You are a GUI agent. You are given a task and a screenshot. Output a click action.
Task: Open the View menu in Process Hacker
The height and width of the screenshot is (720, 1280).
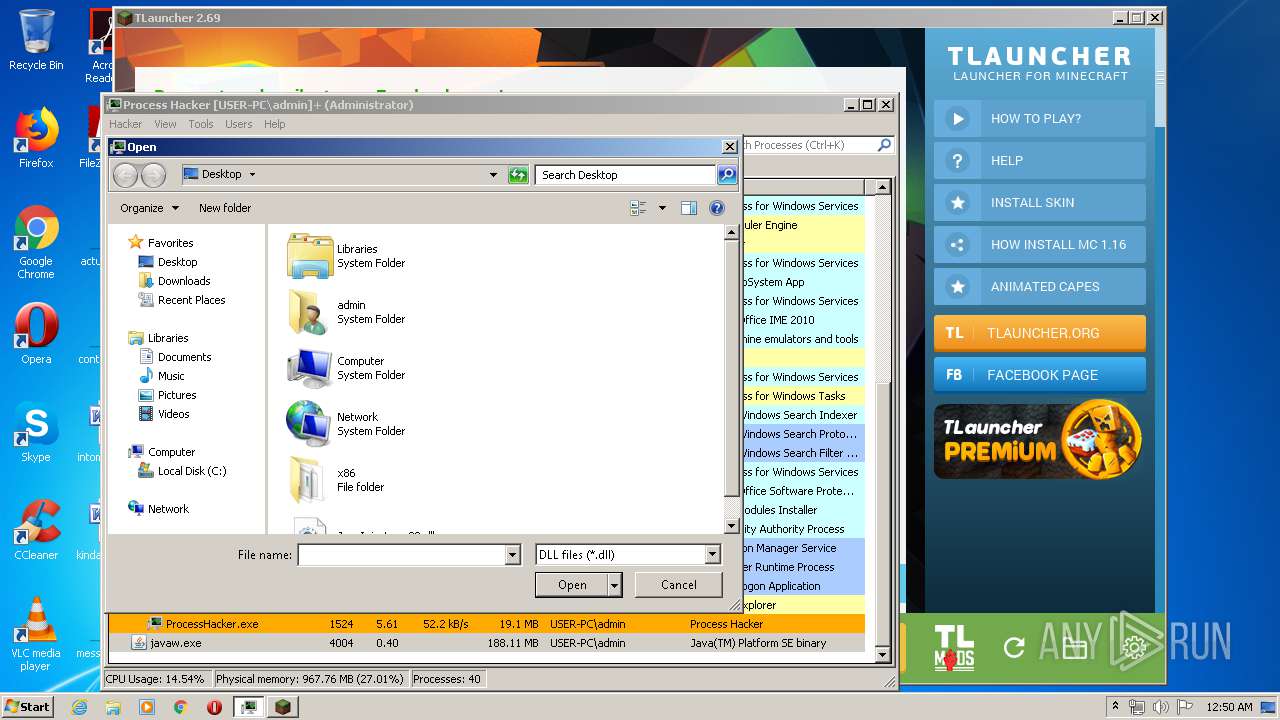click(165, 124)
